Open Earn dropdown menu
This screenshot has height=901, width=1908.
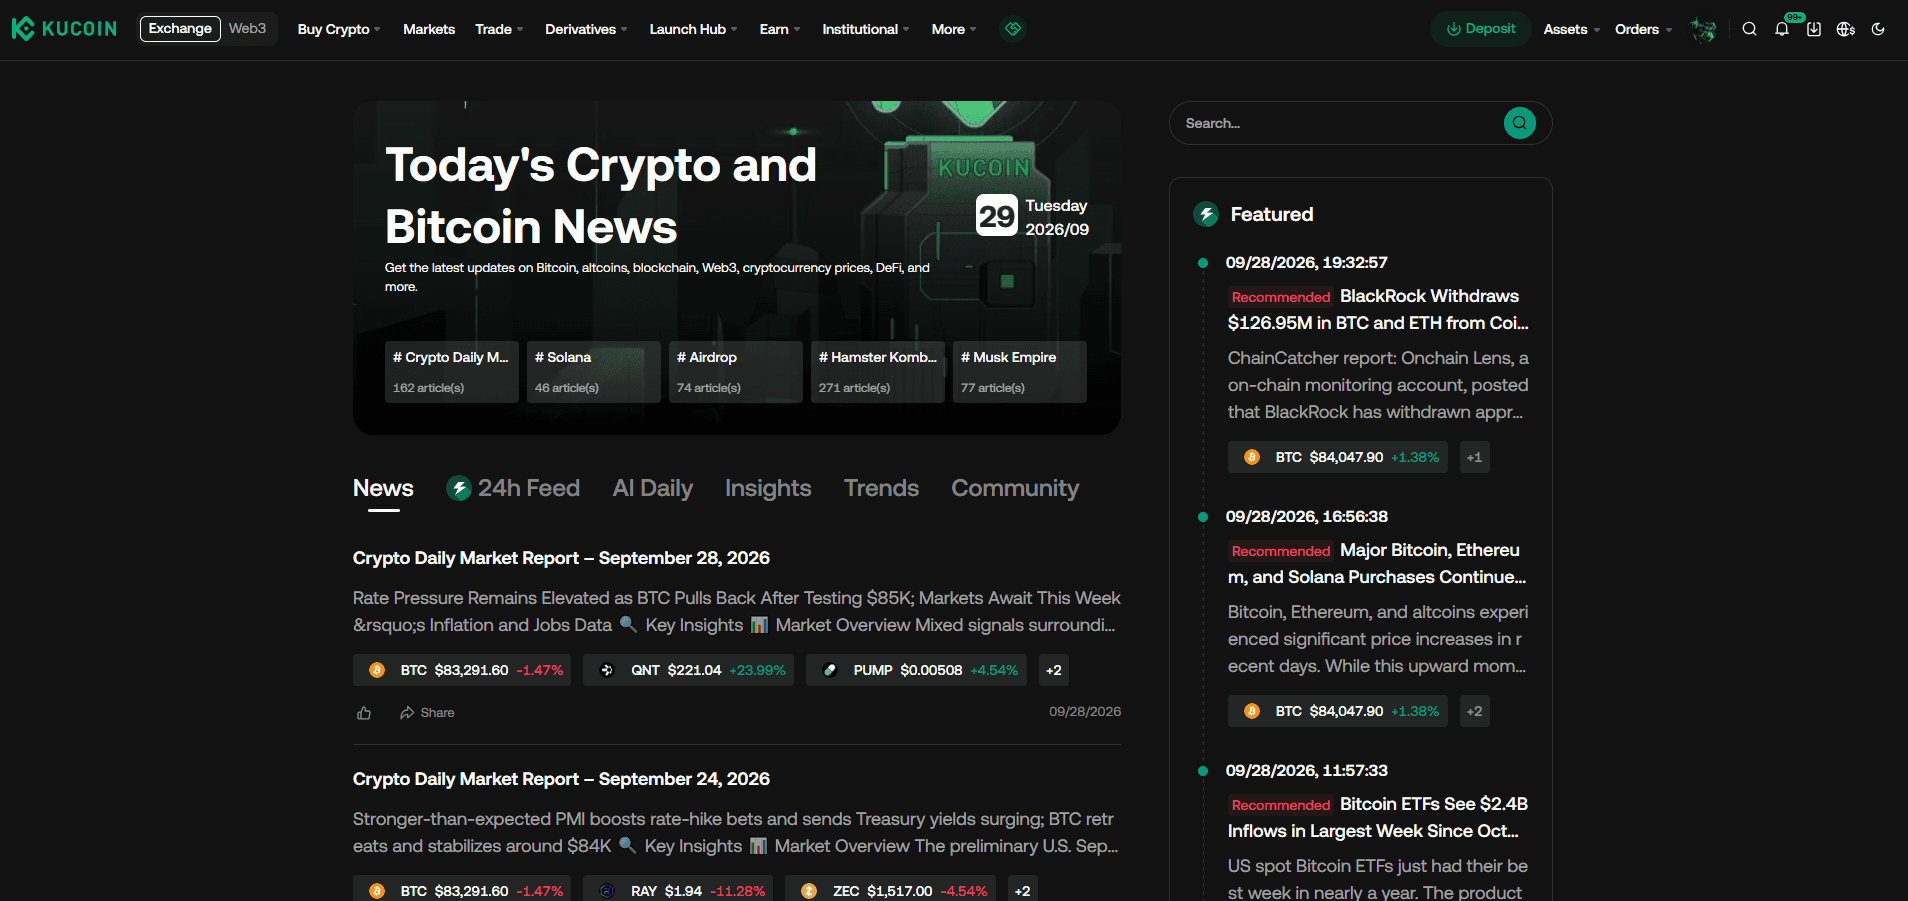point(780,29)
